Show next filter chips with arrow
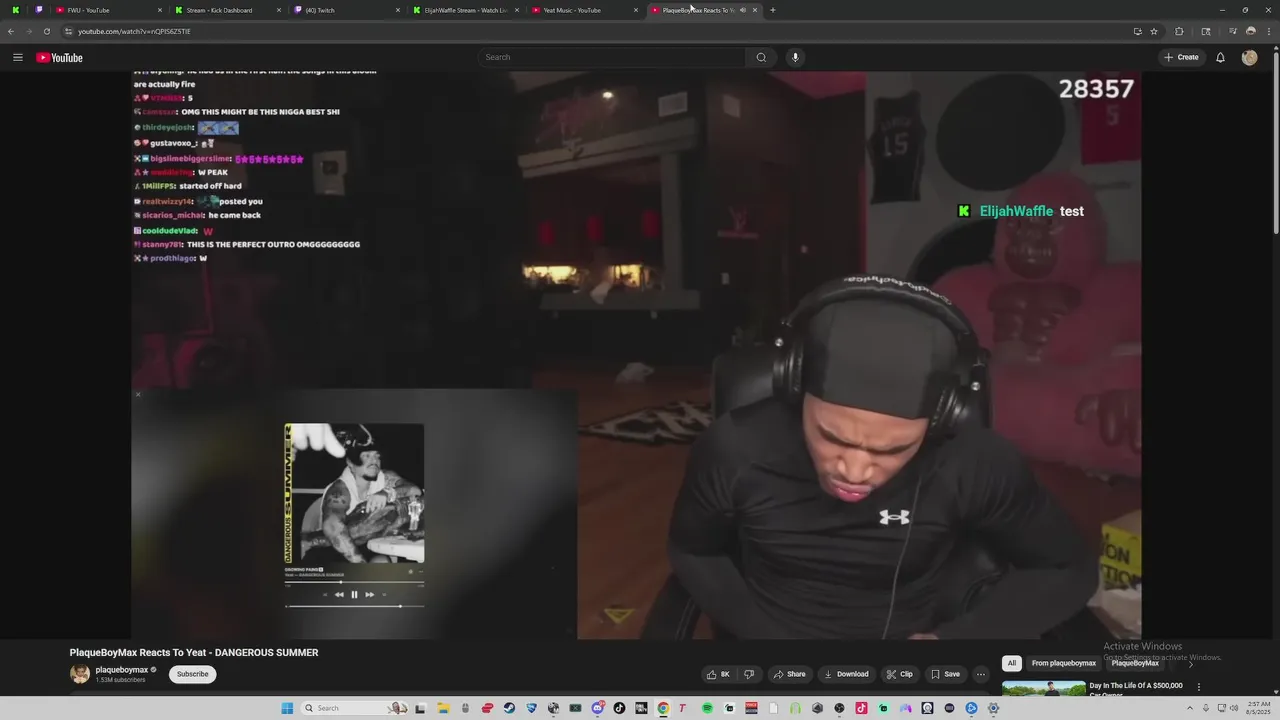 click(x=1190, y=663)
